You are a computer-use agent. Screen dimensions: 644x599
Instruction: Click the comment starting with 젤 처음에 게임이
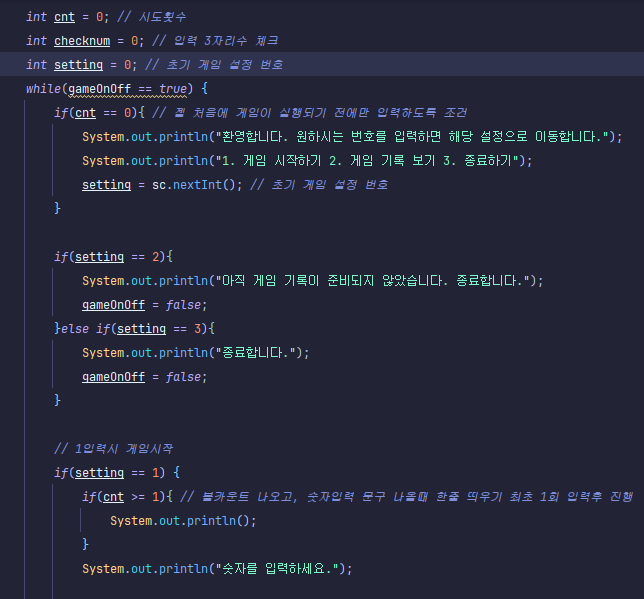click(x=310, y=113)
